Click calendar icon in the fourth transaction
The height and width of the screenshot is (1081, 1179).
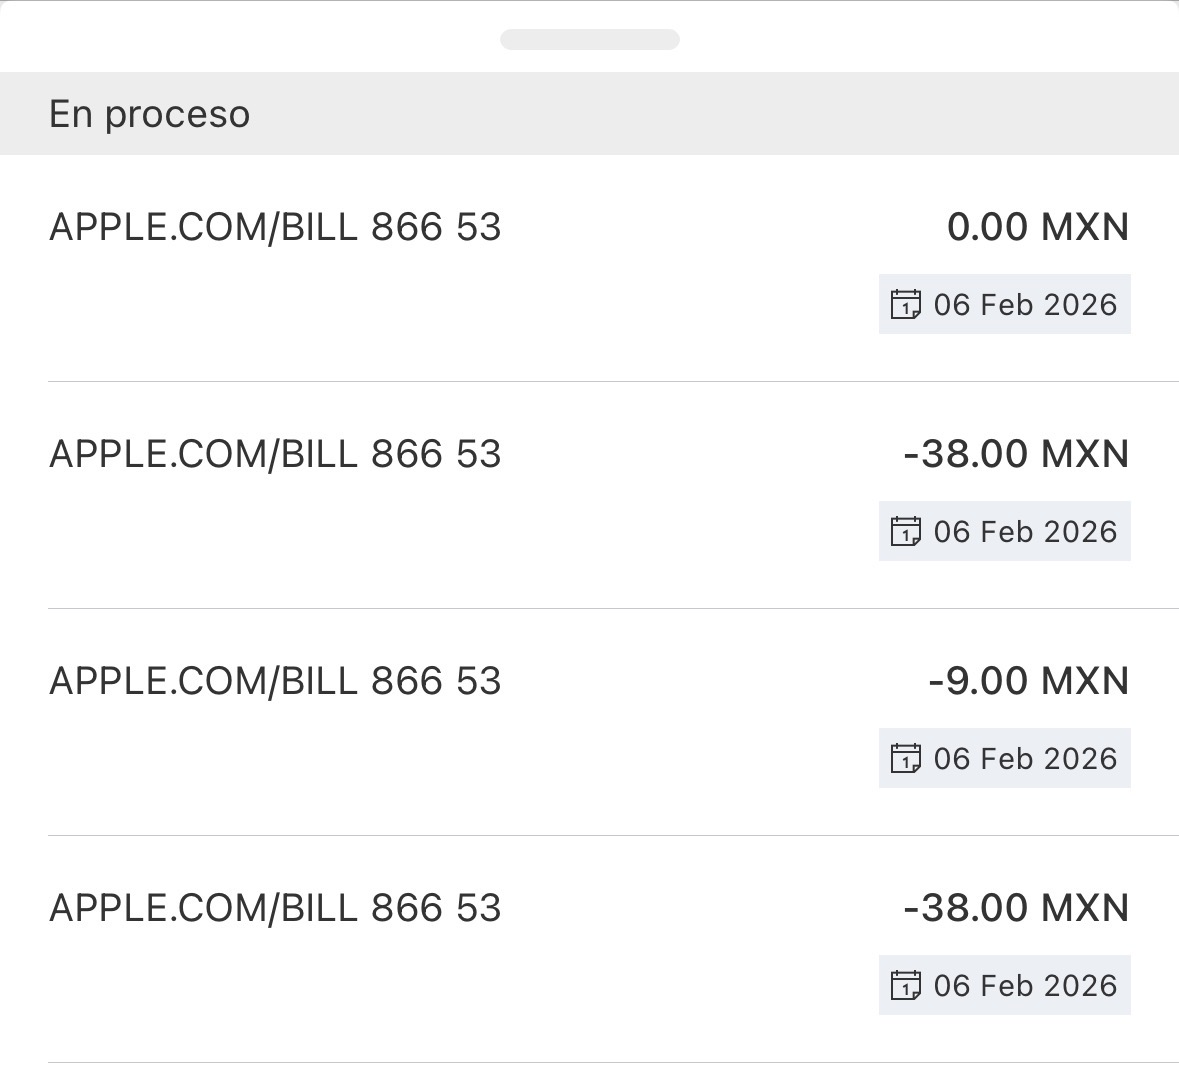tap(905, 985)
